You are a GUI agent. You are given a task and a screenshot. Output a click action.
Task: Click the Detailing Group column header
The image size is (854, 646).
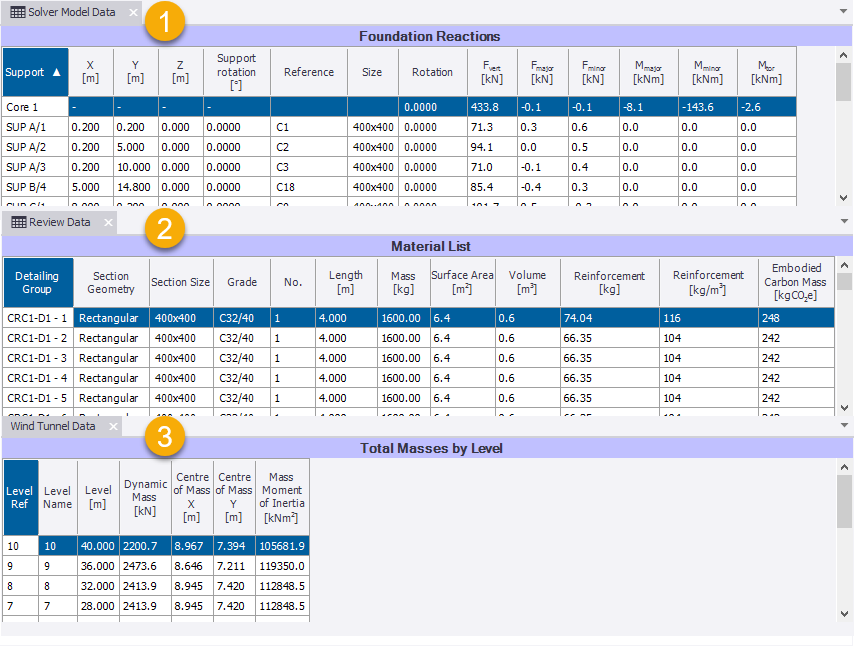(38, 282)
